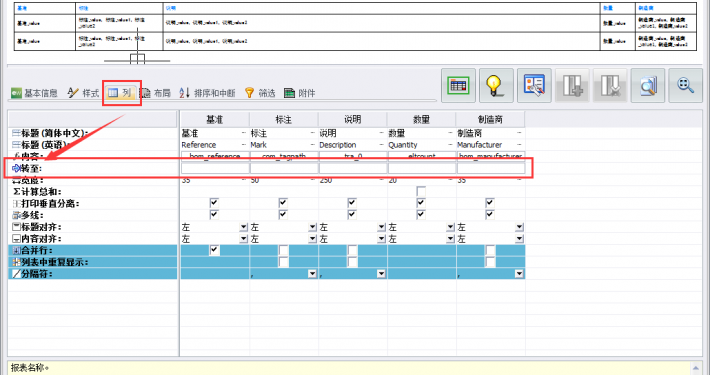710x375 pixels.
Task: Open the 布局 tab
Action: click(x=155, y=93)
